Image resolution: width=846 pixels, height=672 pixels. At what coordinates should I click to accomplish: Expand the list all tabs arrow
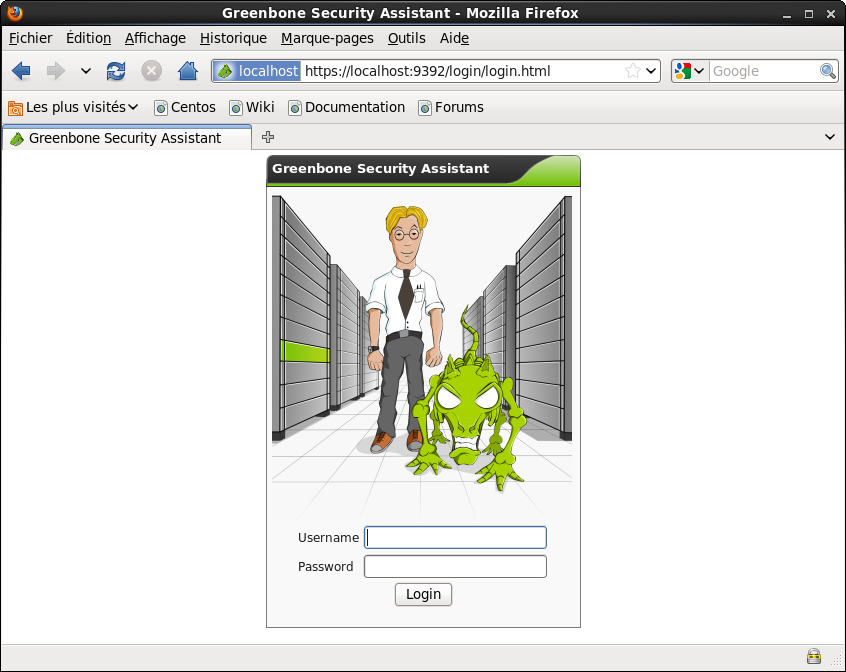[x=829, y=137]
